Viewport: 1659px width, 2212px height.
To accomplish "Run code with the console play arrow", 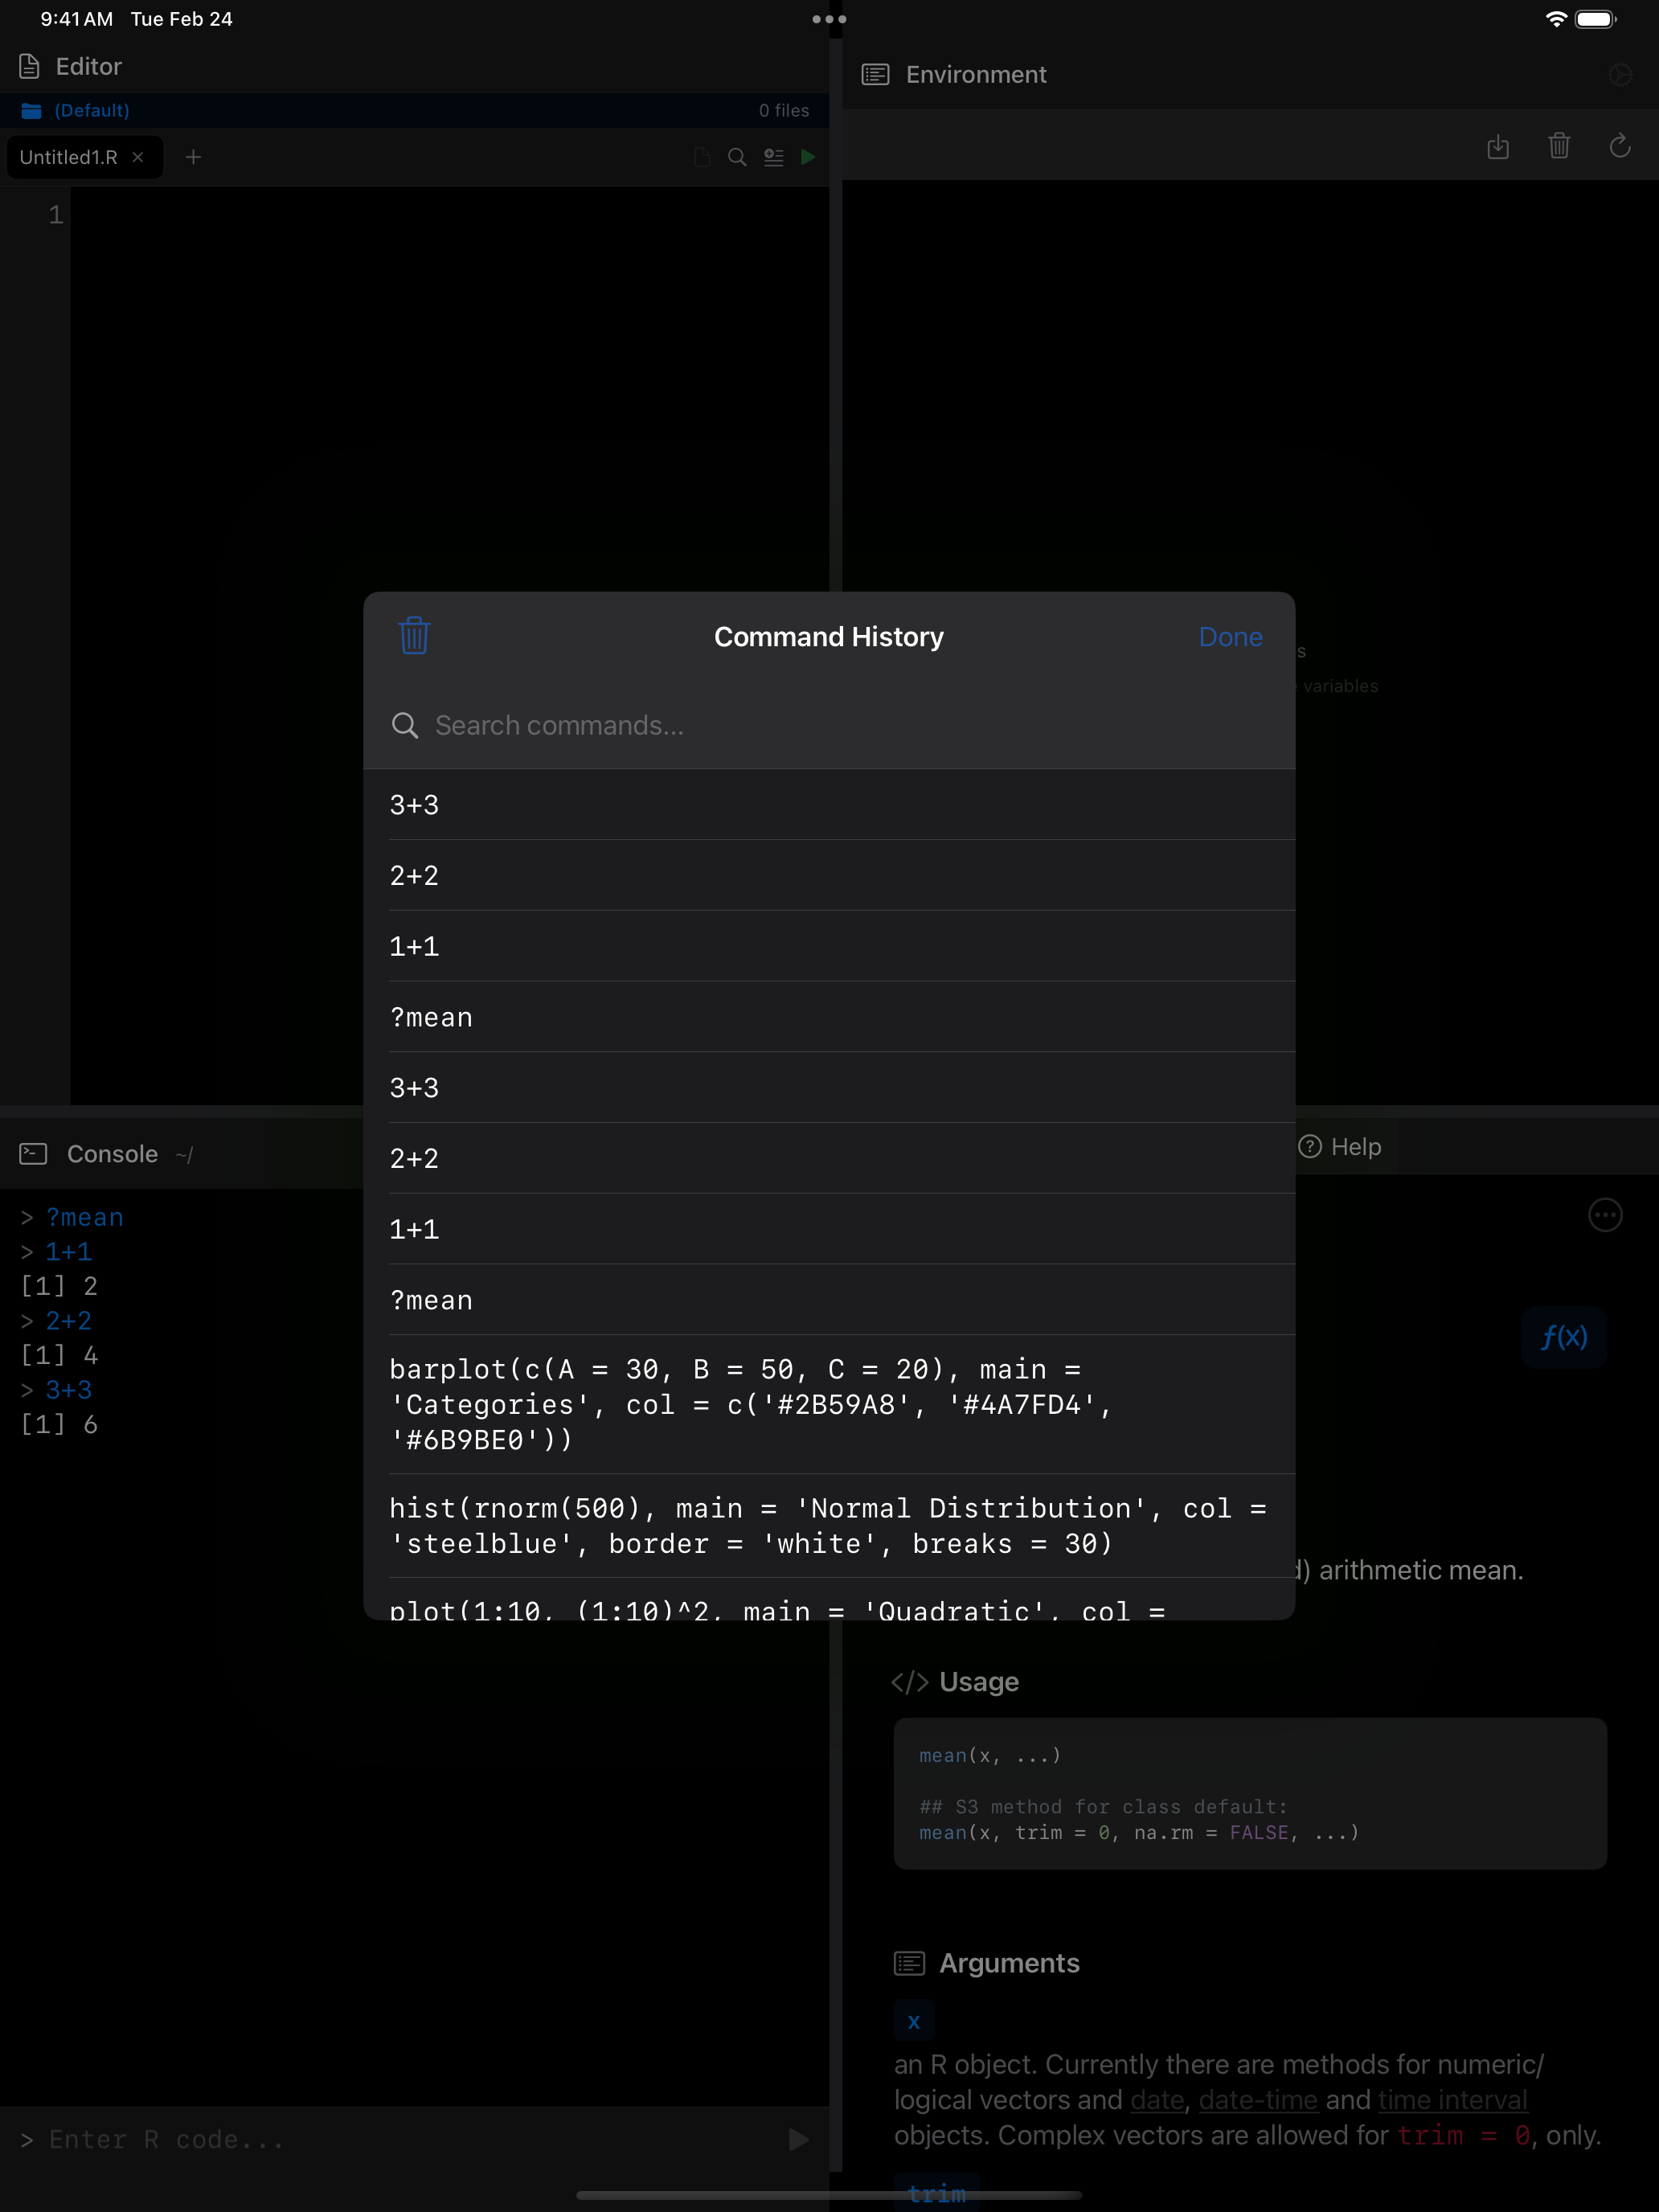I will (797, 2139).
